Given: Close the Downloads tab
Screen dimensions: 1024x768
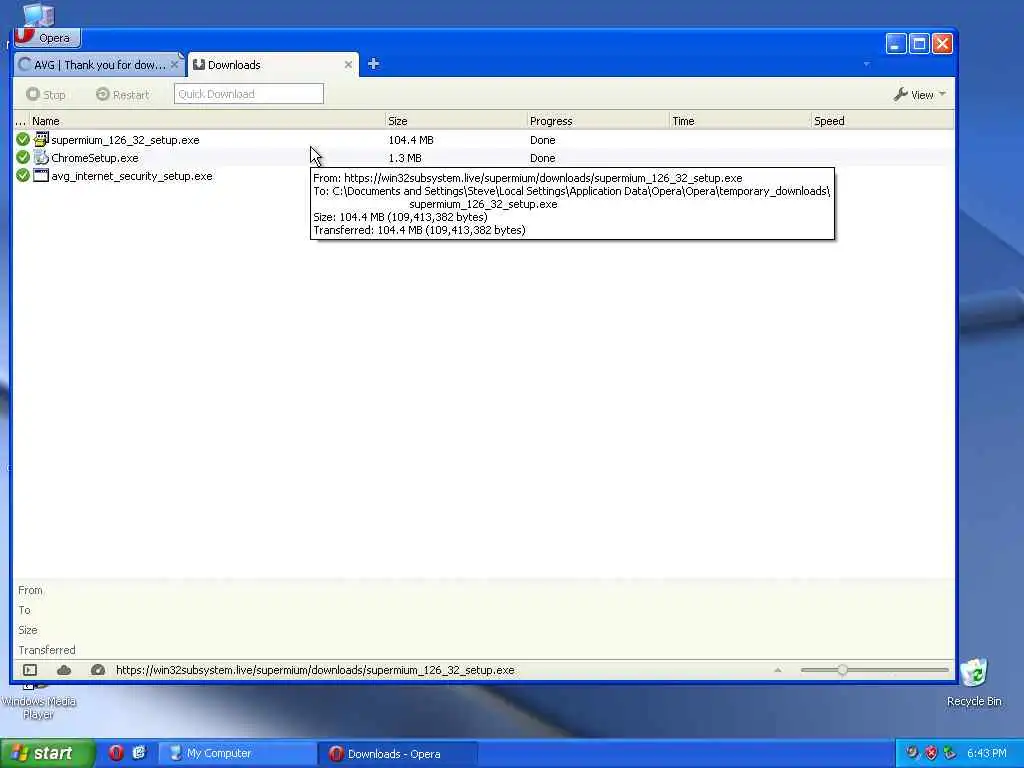Looking at the screenshot, I should coord(348,65).
